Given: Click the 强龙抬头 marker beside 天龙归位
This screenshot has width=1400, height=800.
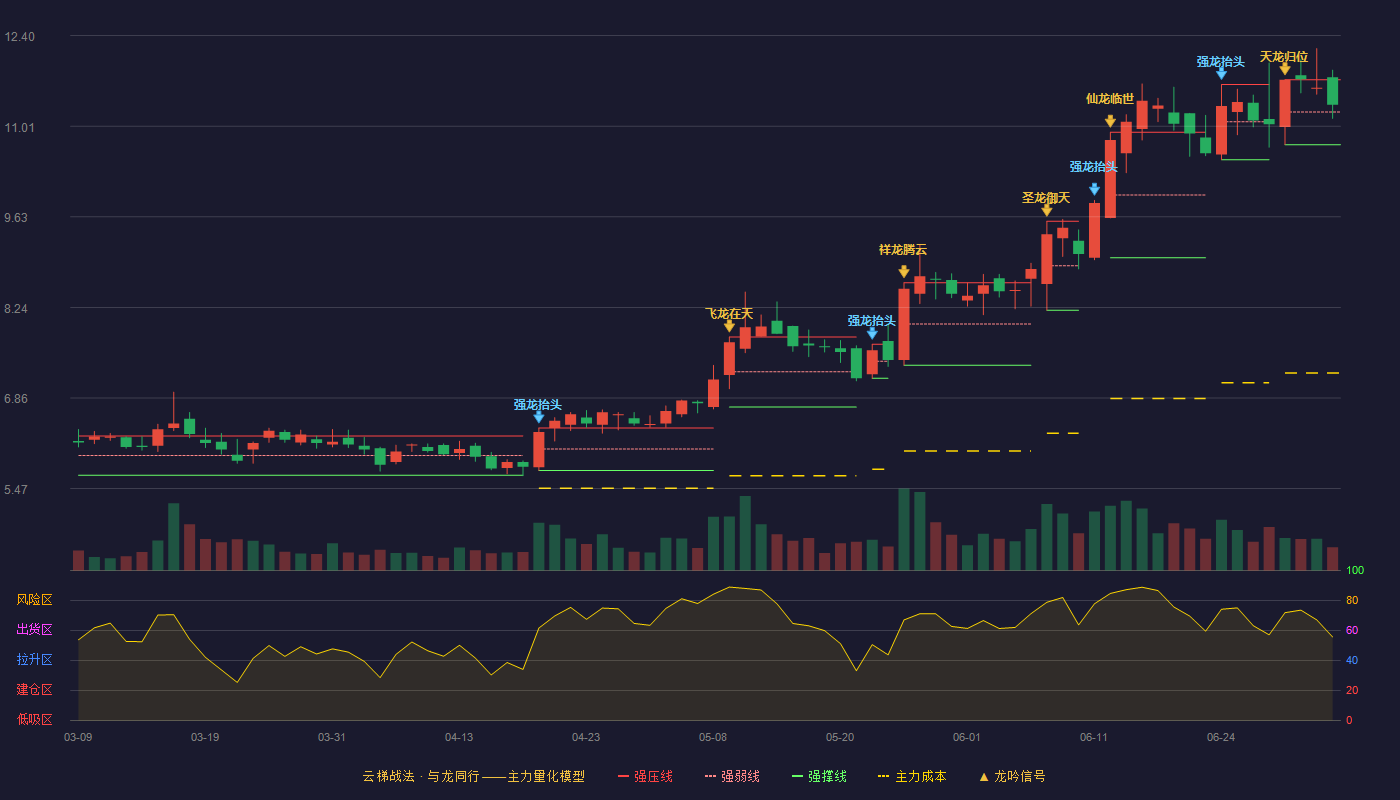Looking at the screenshot, I should point(1221,62).
